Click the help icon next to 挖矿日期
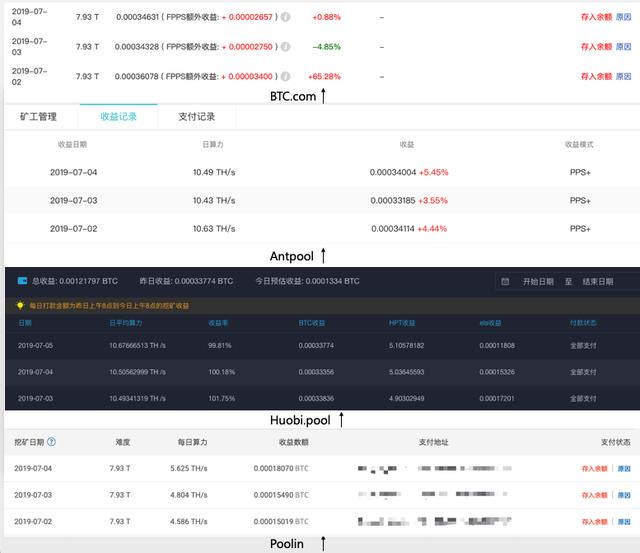640x553 pixels. [x=51, y=442]
